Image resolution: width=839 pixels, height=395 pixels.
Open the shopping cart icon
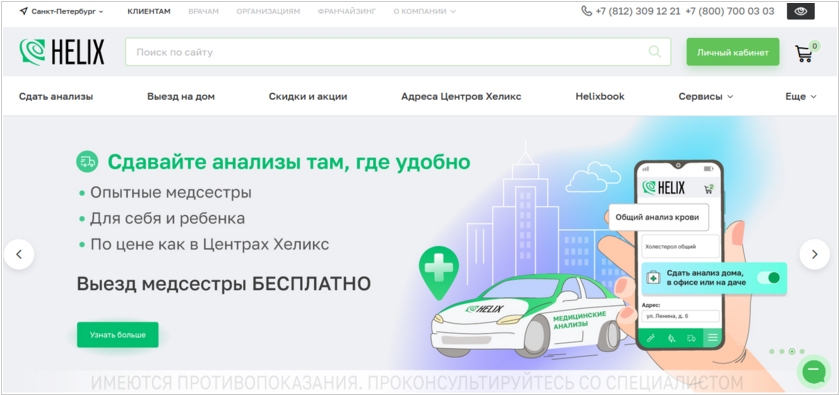[804, 54]
